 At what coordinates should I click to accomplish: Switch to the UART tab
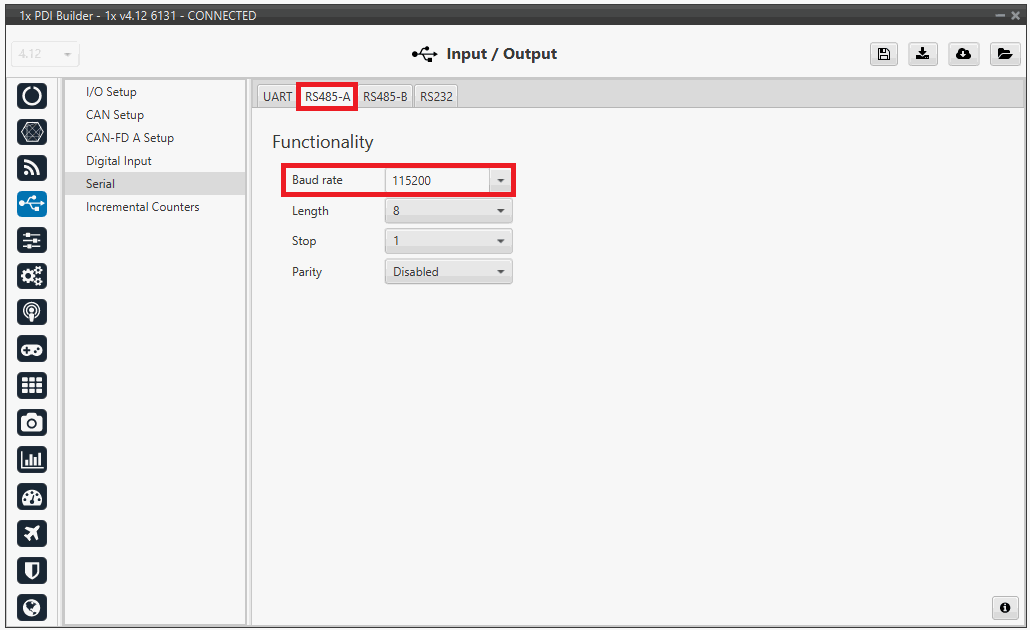pos(277,97)
